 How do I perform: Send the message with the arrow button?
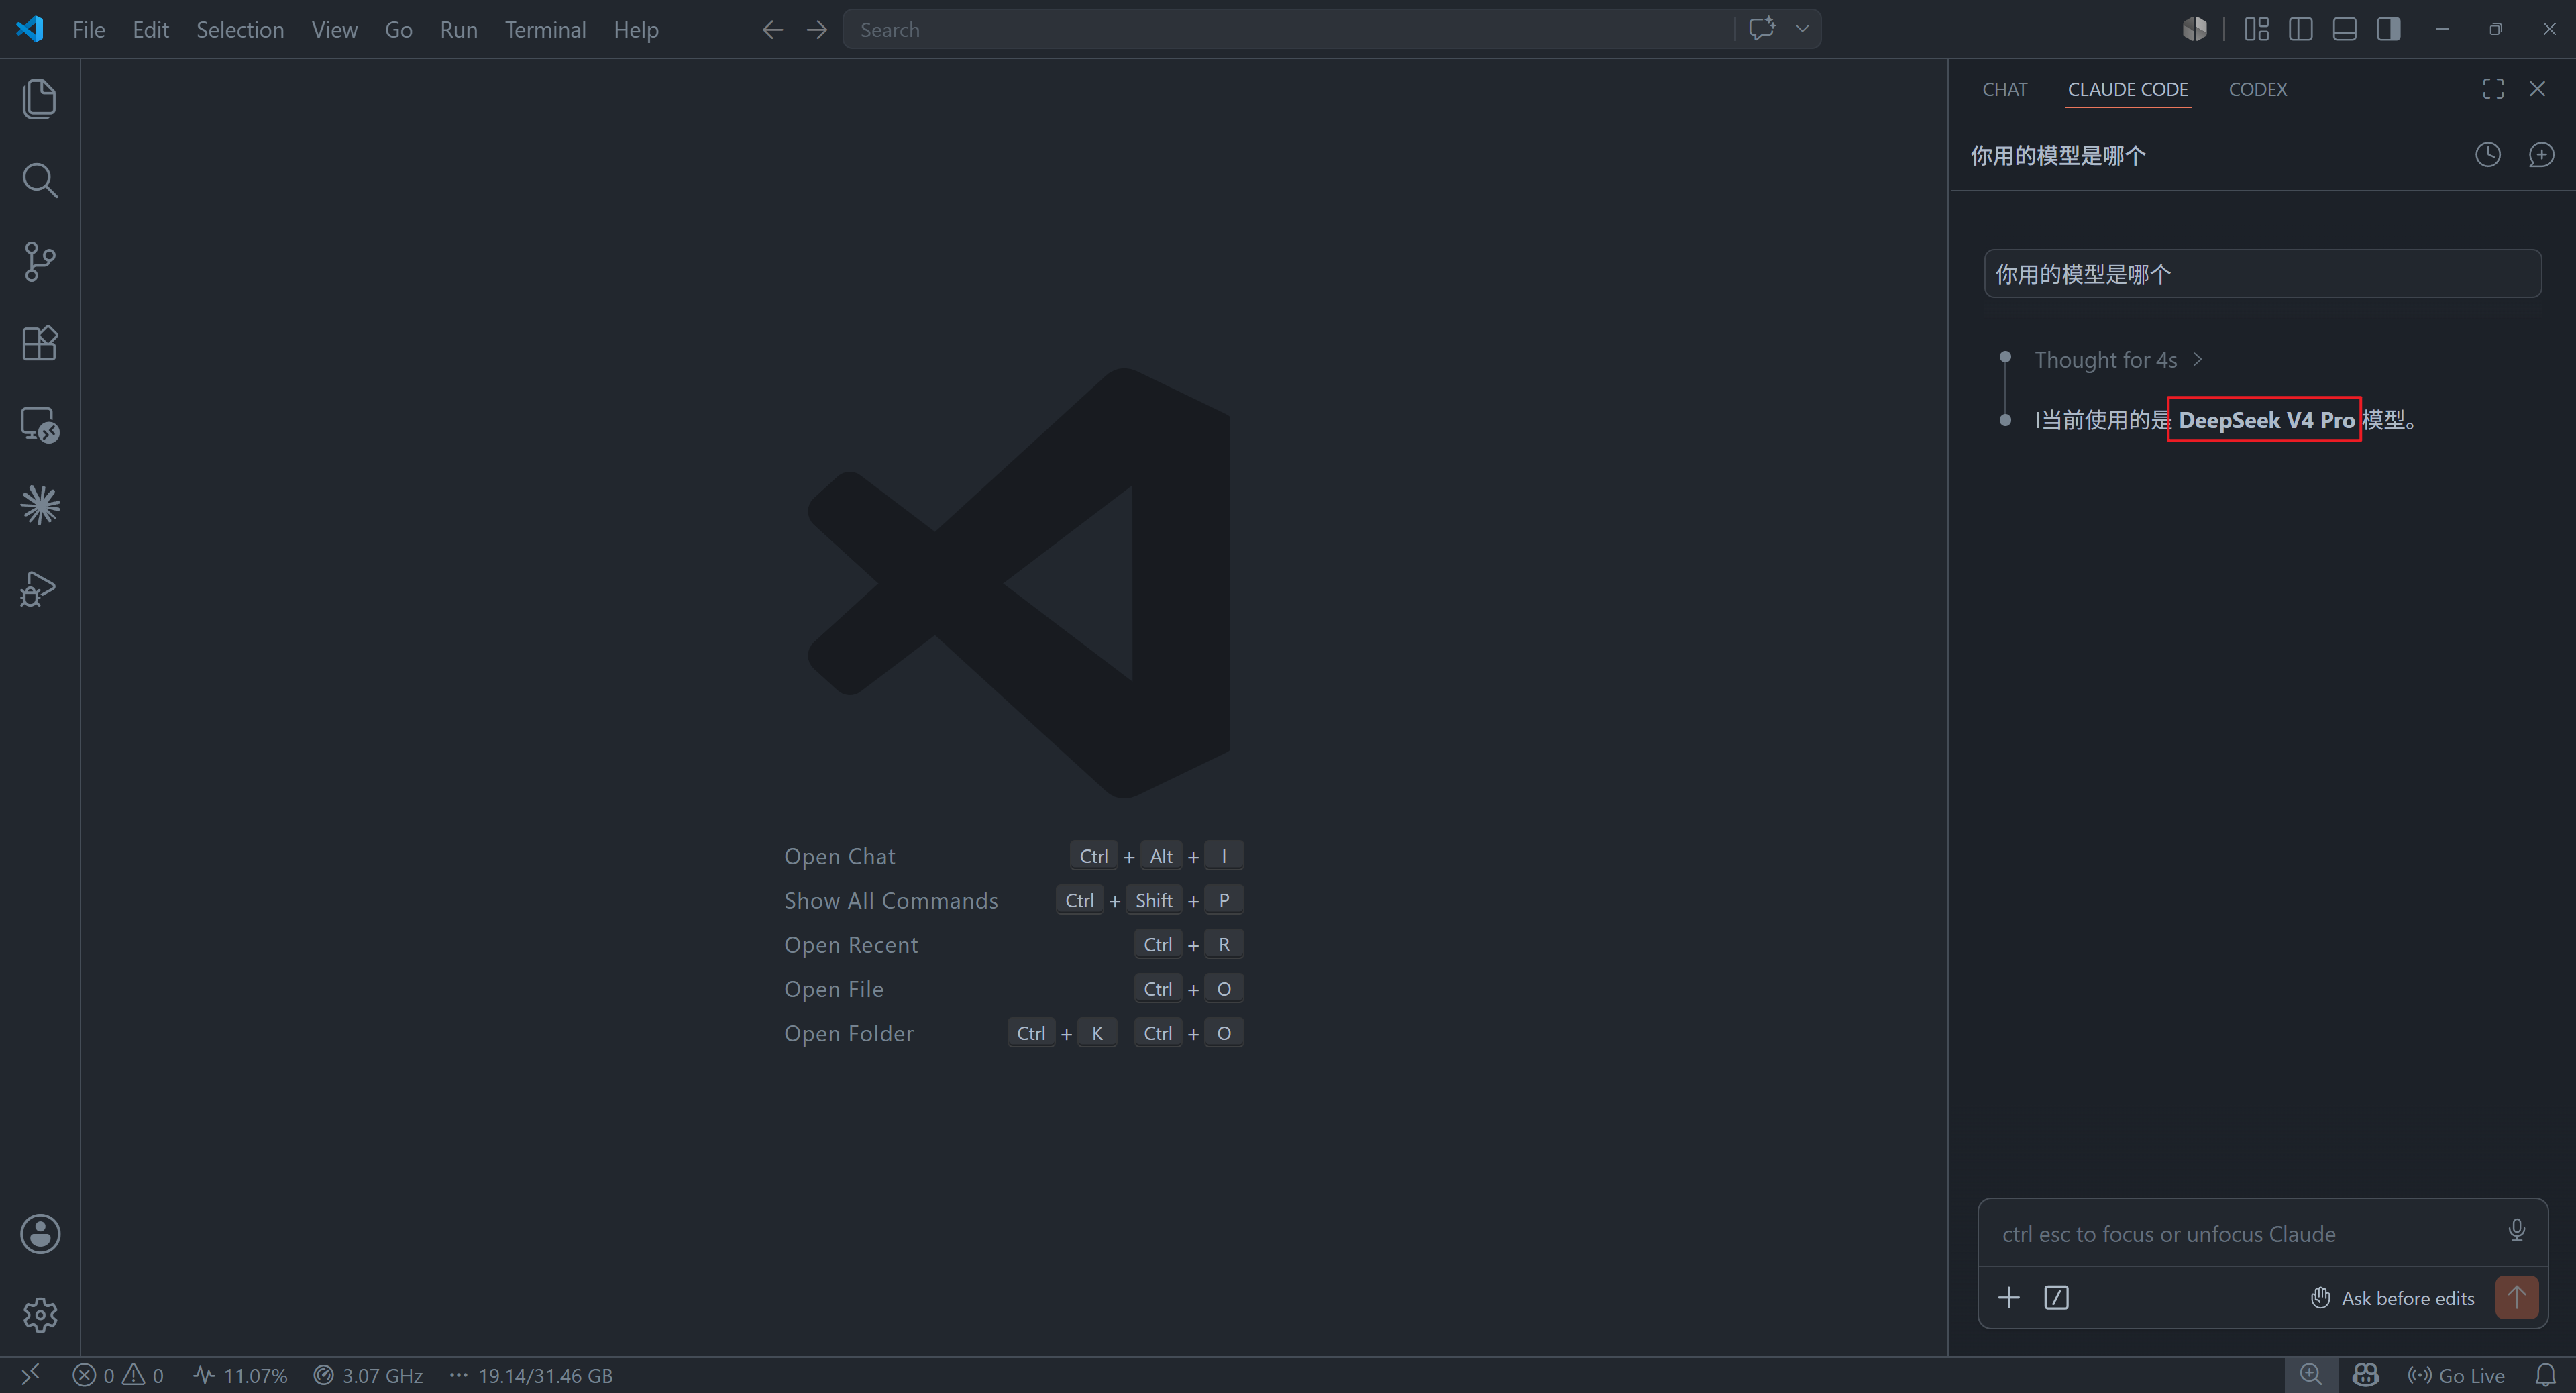coord(2516,1298)
